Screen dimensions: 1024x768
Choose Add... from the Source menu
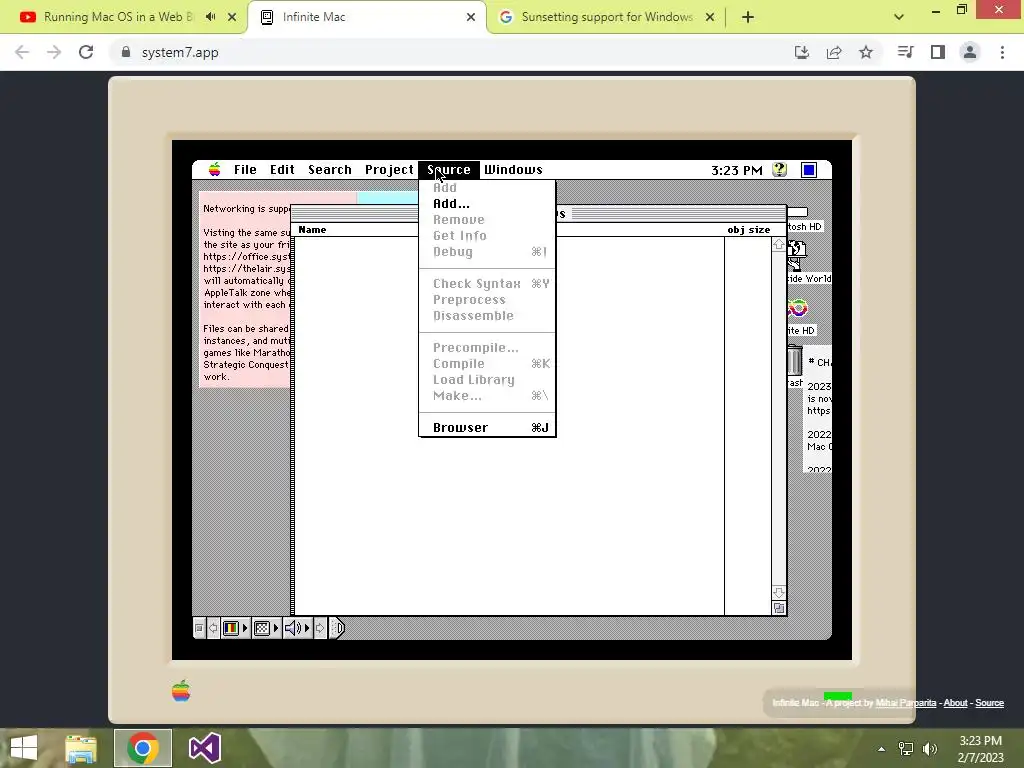click(487, 204)
